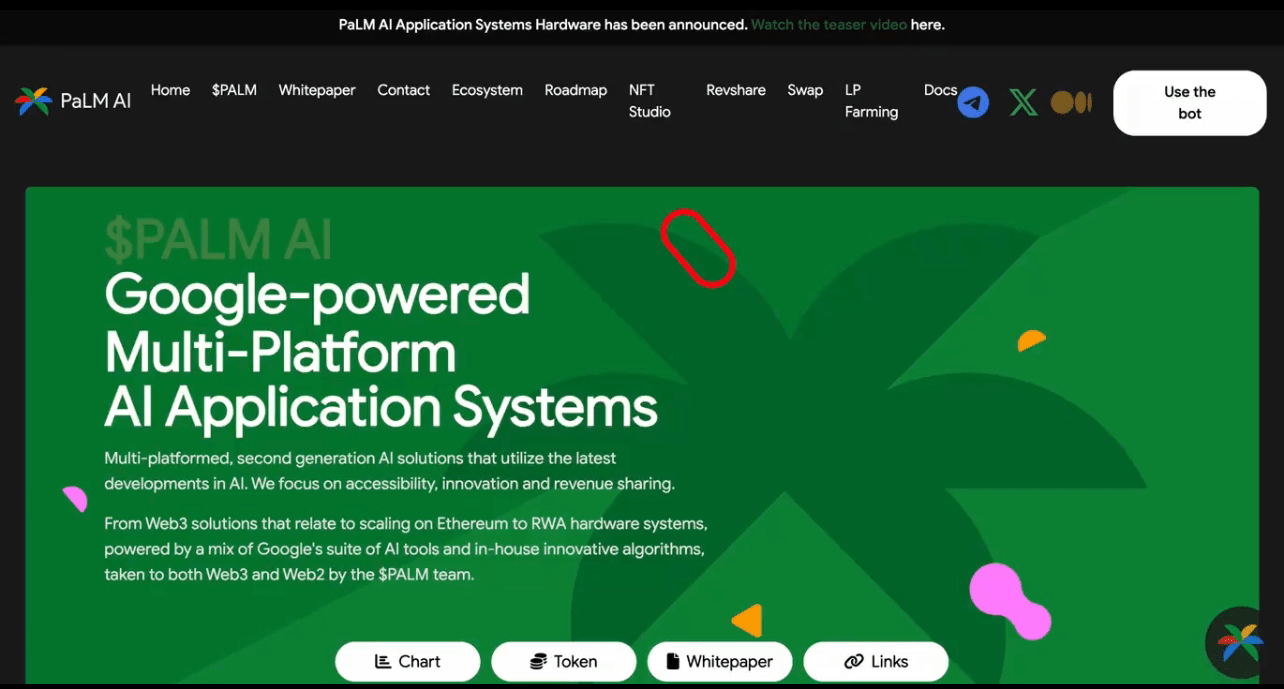Open the Telegram icon link
This screenshot has height=689, width=1284.
(x=973, y=102)
